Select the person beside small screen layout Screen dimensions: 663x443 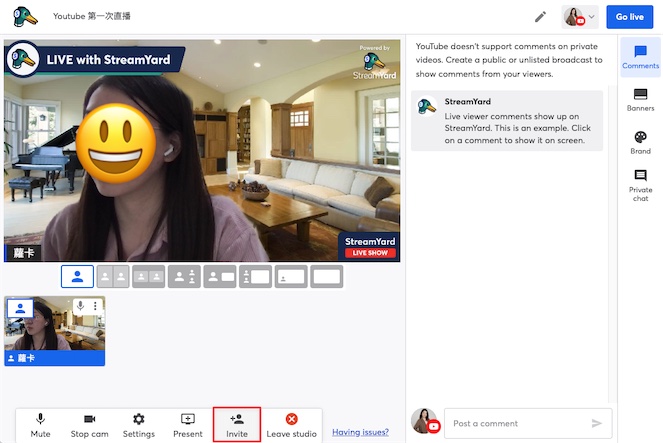pos(220,277)
